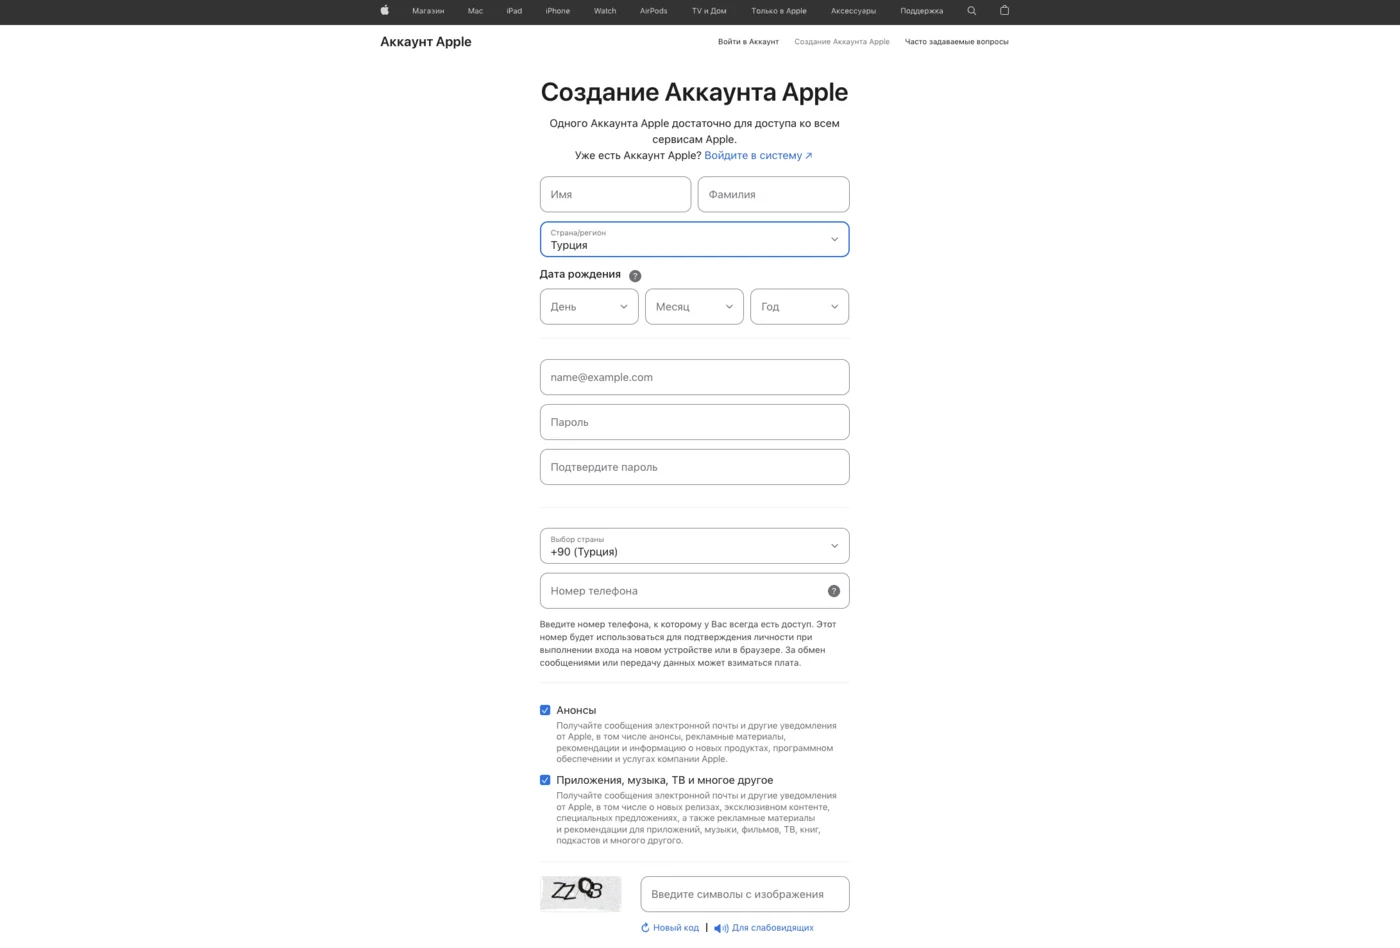Open the Страна/регион dropdown

click(x=694, y=239)
